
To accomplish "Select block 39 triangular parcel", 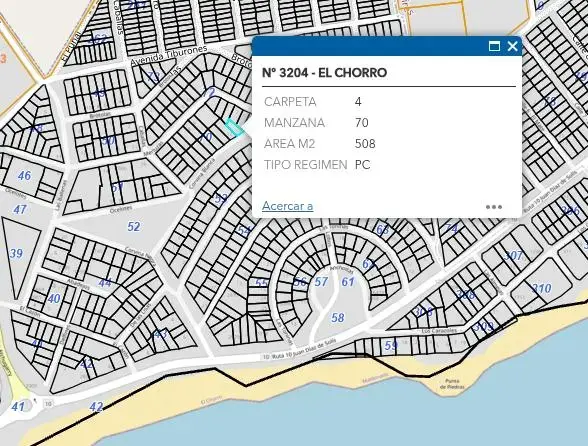I will pos(16,254).
